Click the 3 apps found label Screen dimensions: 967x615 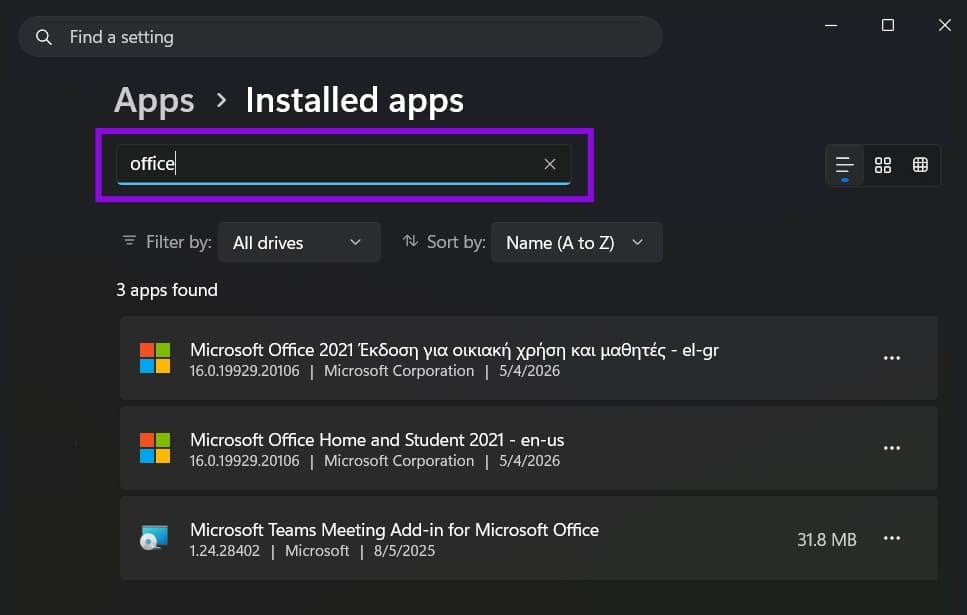167,290
